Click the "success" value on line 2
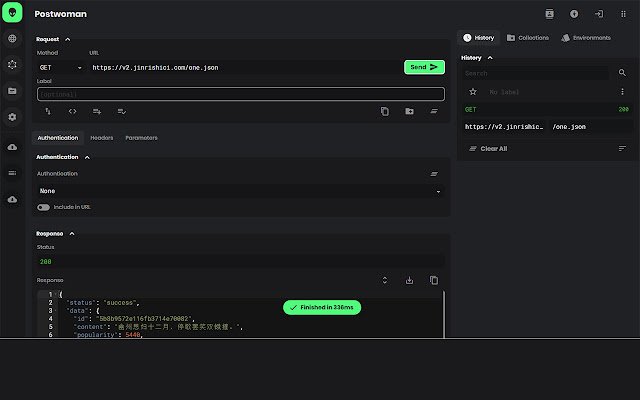 pyautogui.click(x=120, y=302)
